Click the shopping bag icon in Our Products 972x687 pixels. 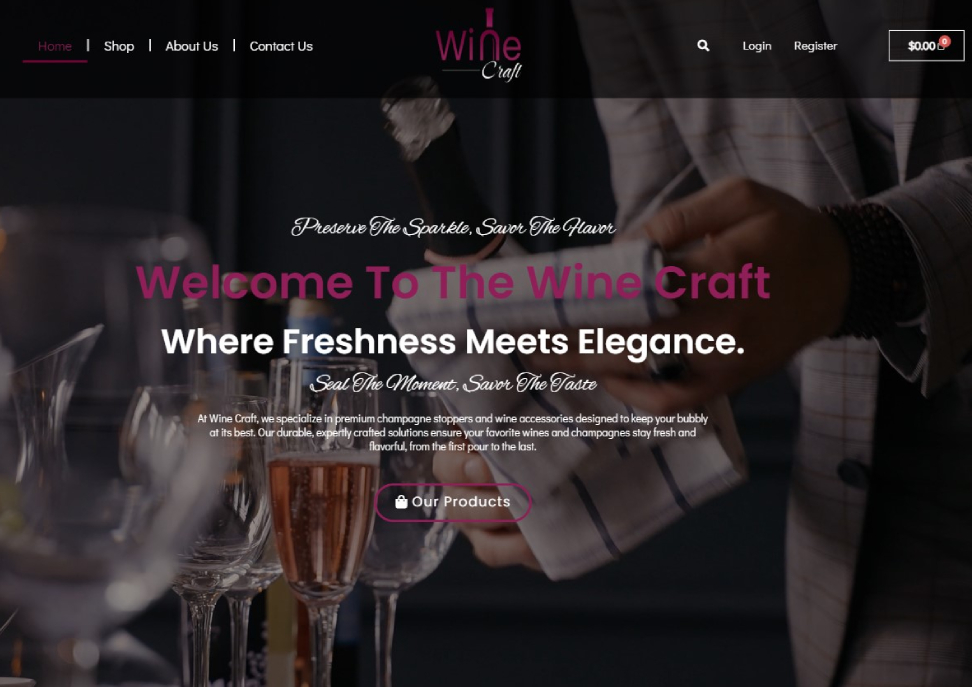coord(401,502)
